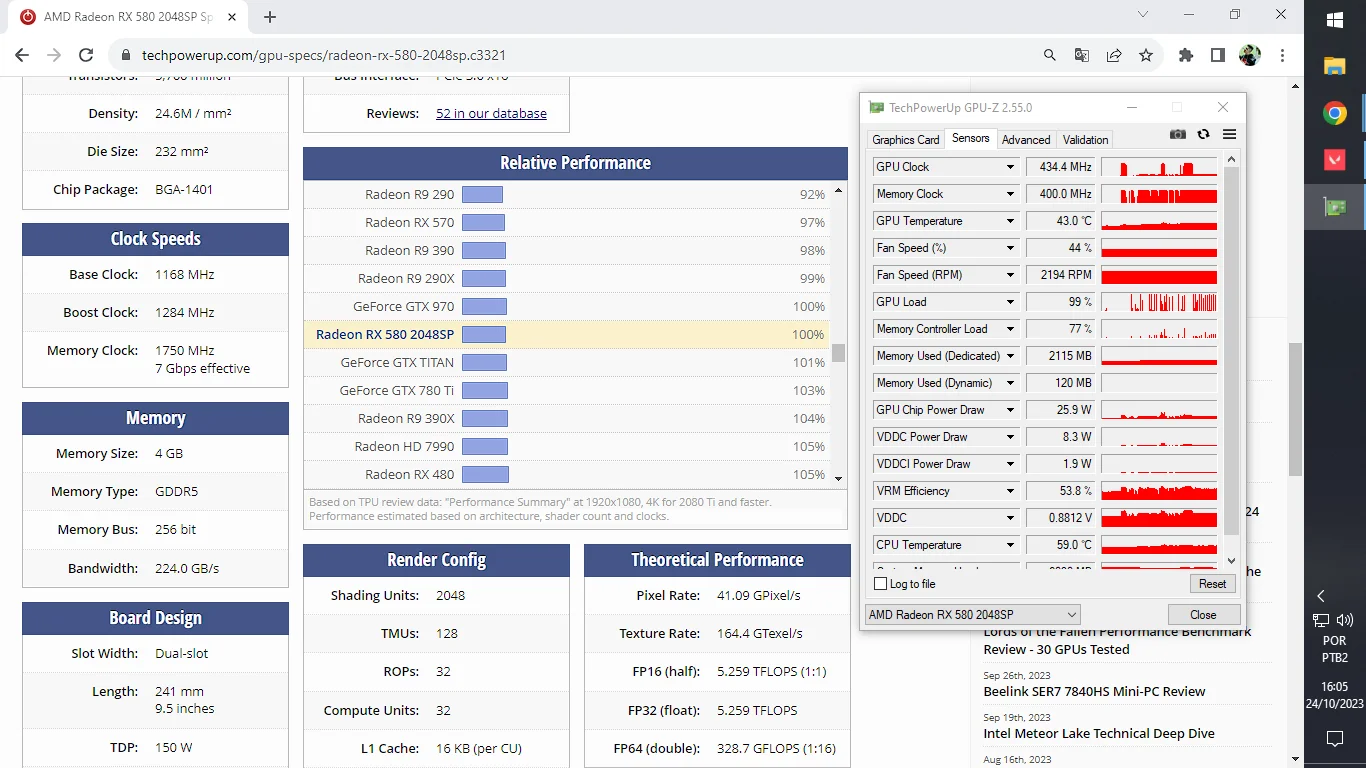Select the AMD Radeon RX 580 browser tab
The height and width of the screenshot is (768, 1366).
(128, 17)
